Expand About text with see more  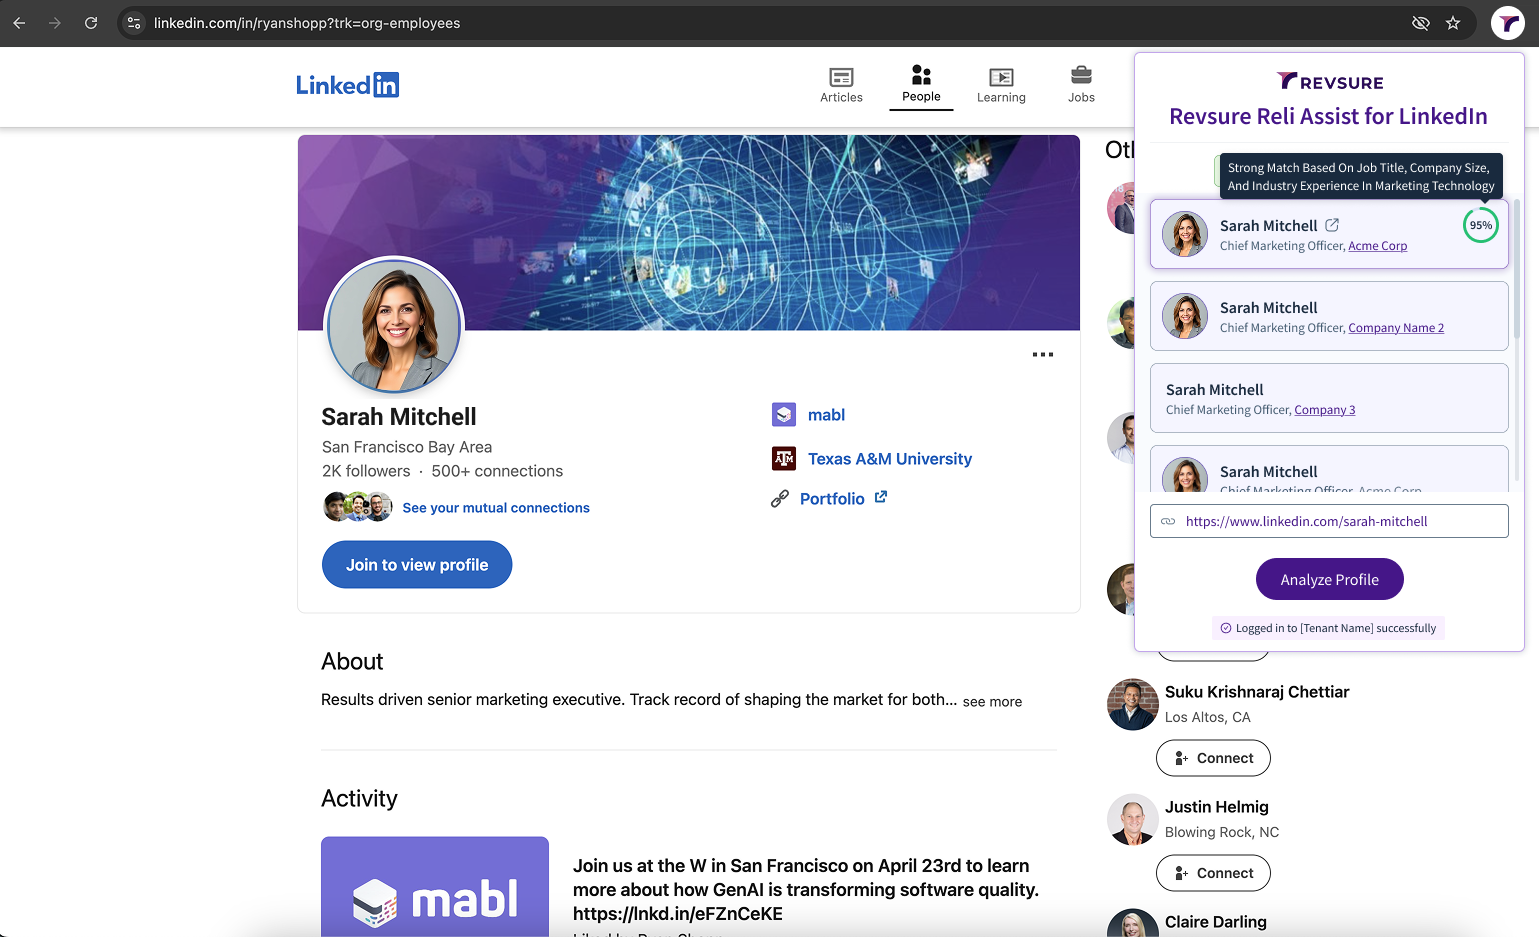tap(992, 702)
